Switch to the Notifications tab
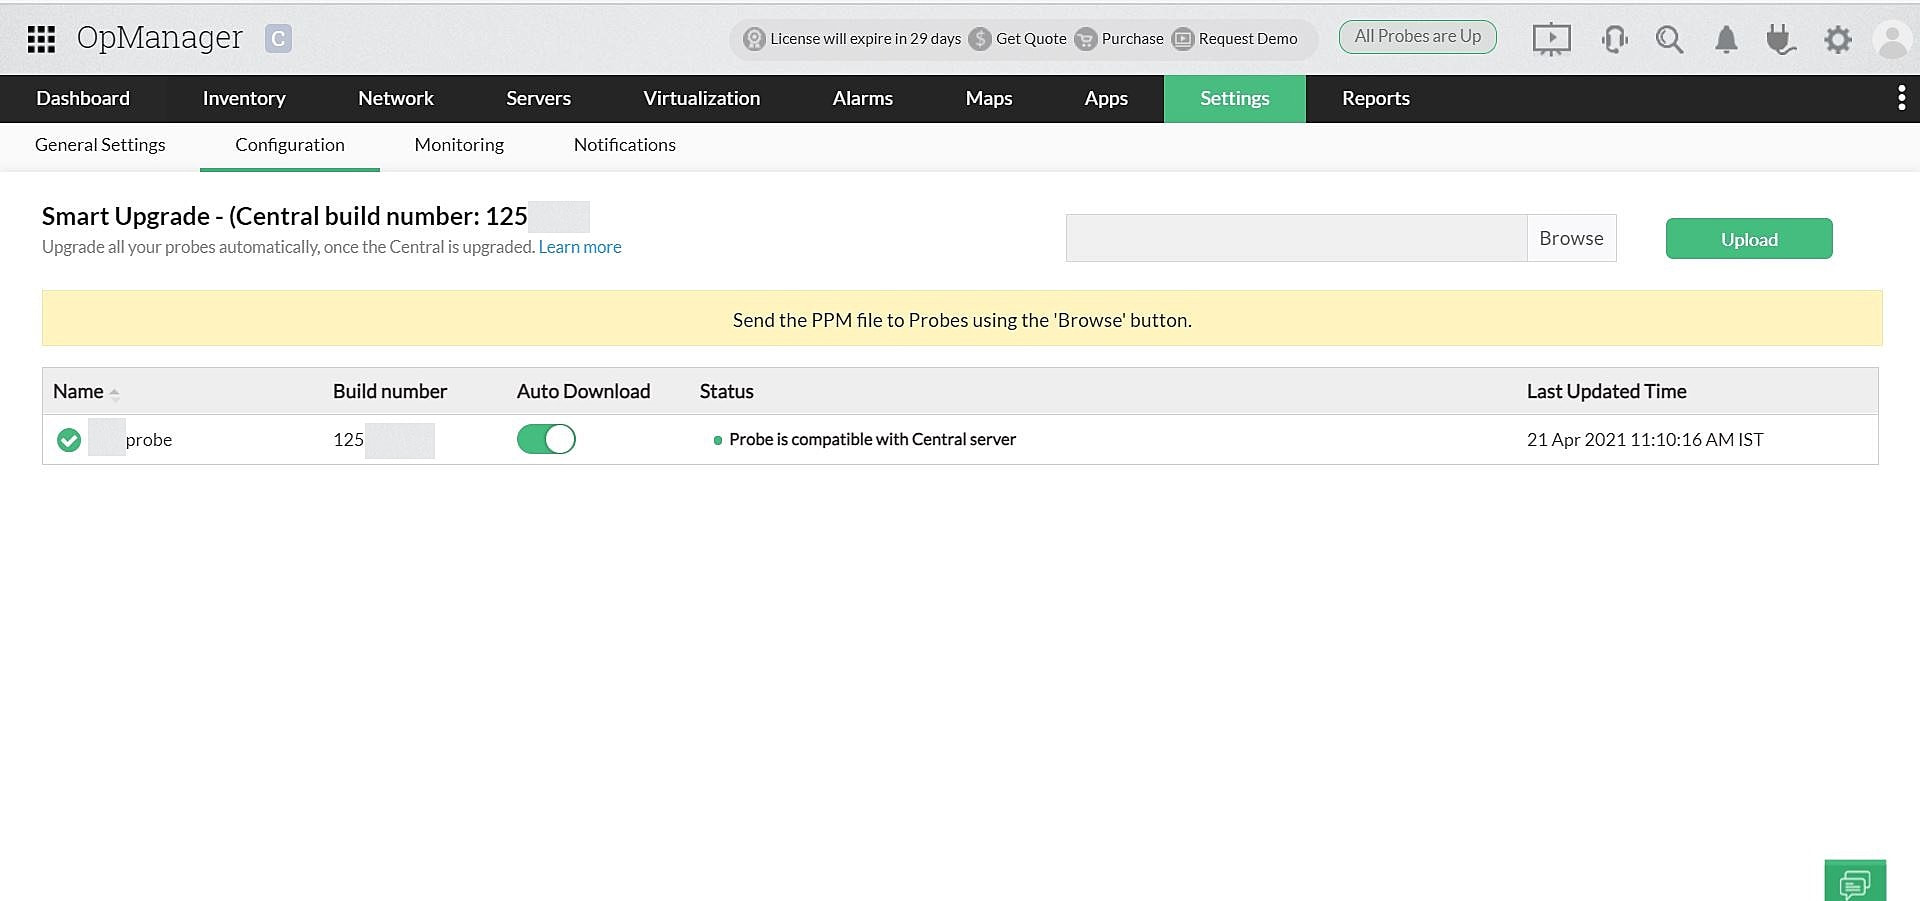This screenshot has height=901, width=1920. 625,145
